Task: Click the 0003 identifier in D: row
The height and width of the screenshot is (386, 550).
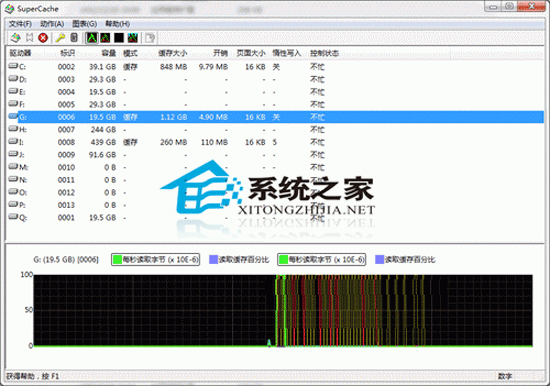Action: point(66,79)
